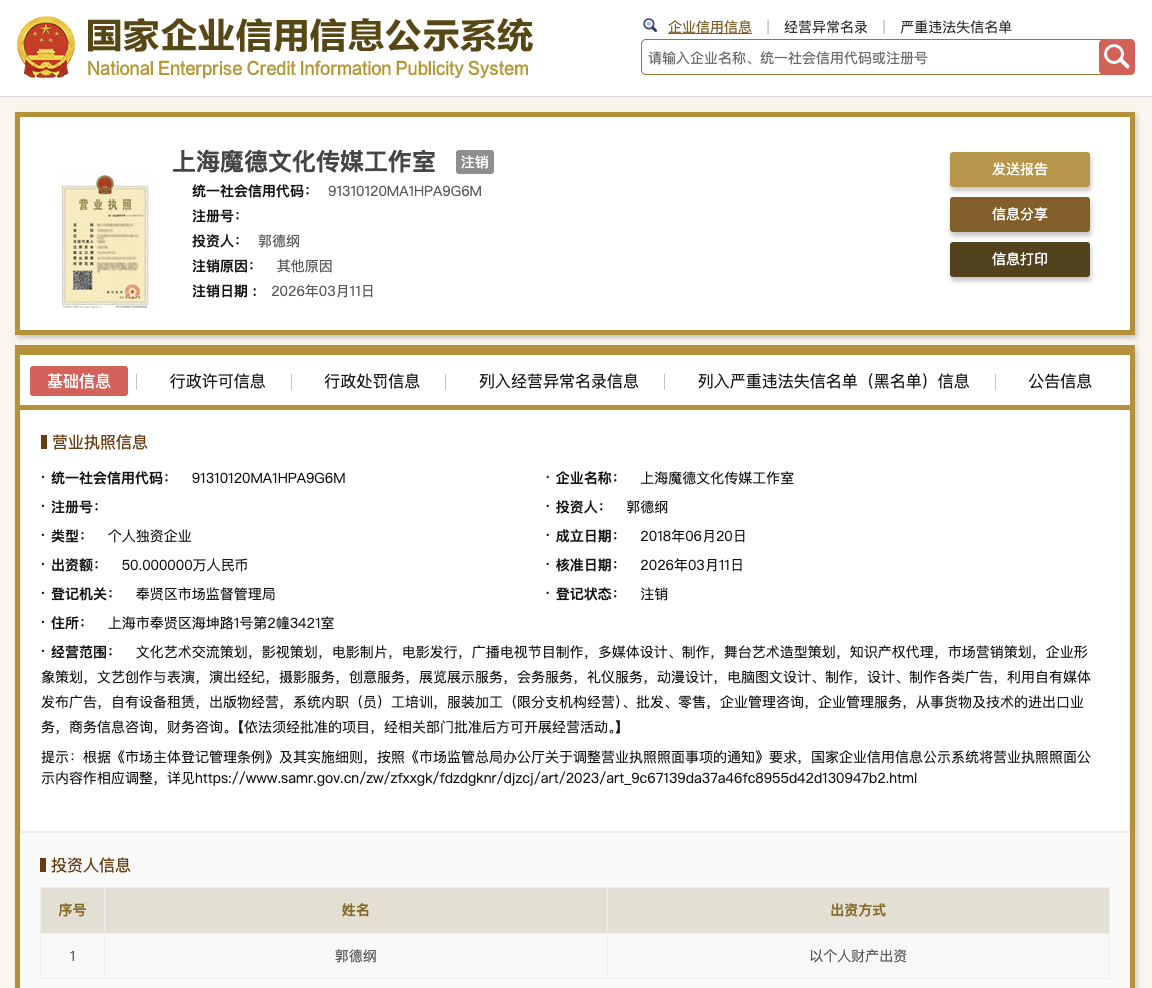Switch to the 公告信息 tab
The width and height of the screenshot is (1152, 988).
click(x=1059, y=381)
